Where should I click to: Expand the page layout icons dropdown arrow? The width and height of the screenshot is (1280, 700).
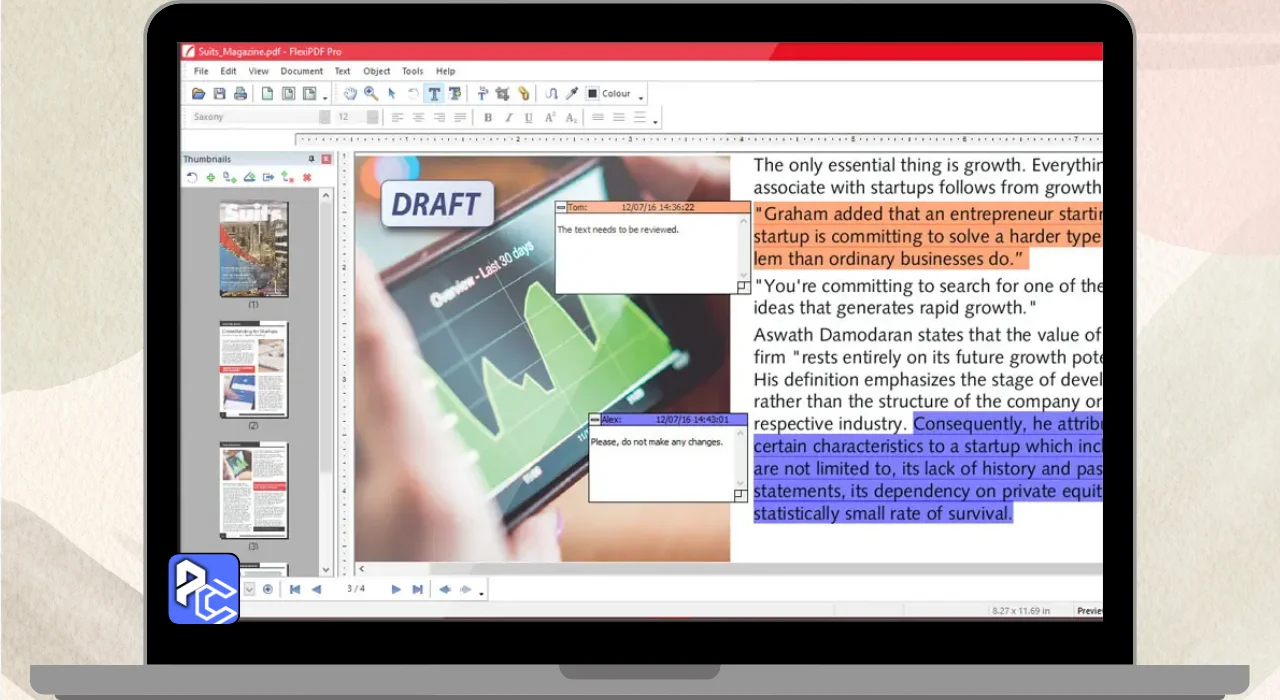click(325, 97)
